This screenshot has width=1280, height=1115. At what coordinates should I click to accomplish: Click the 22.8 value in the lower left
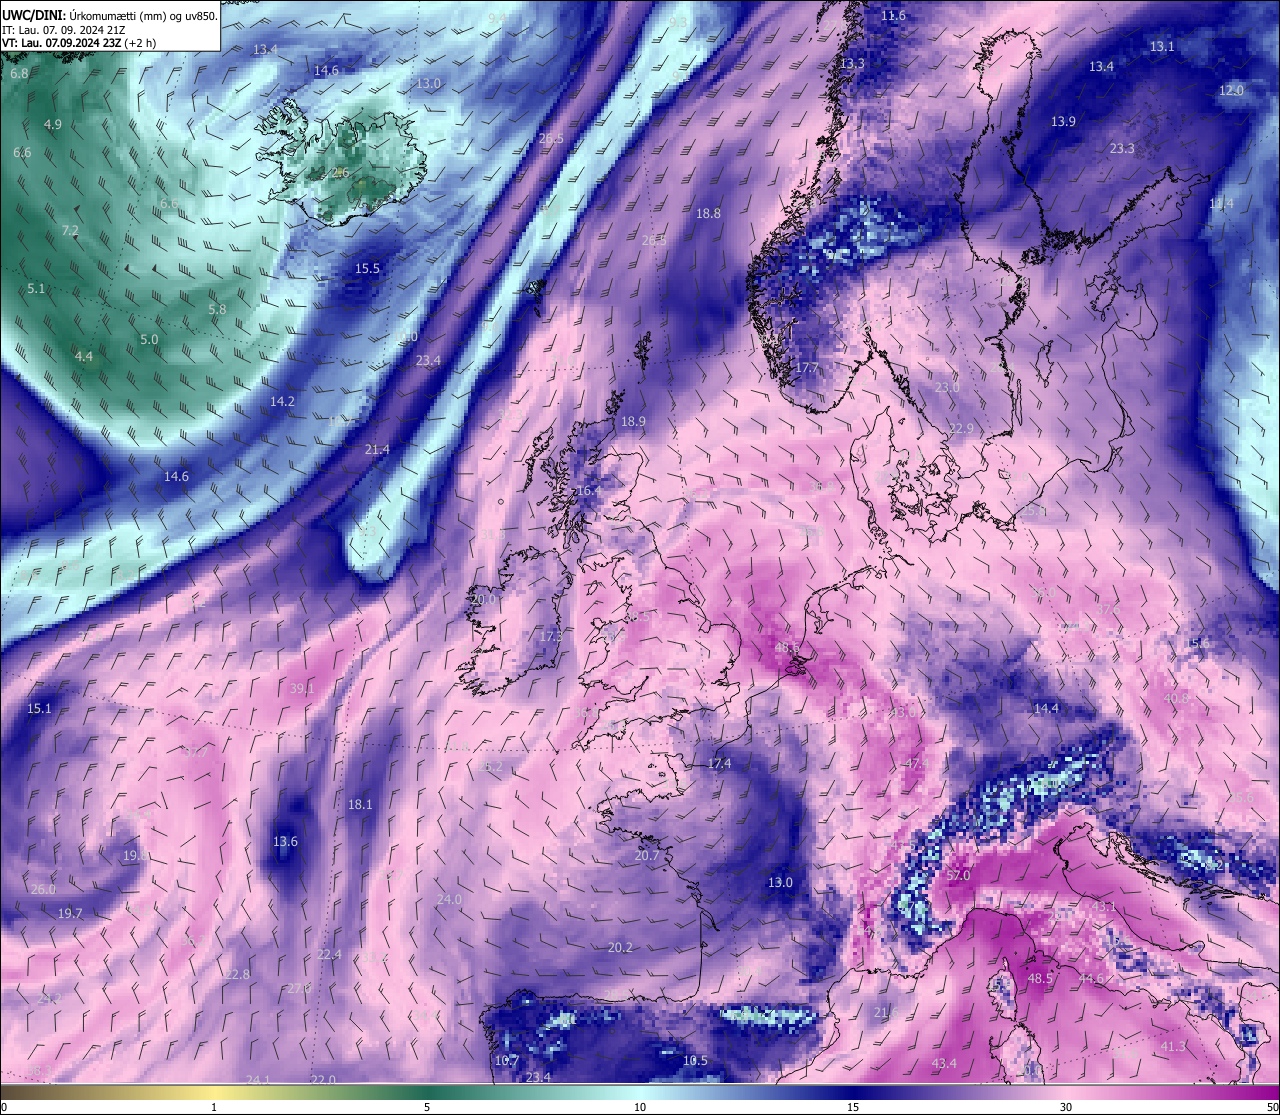(x=237, y=974)
